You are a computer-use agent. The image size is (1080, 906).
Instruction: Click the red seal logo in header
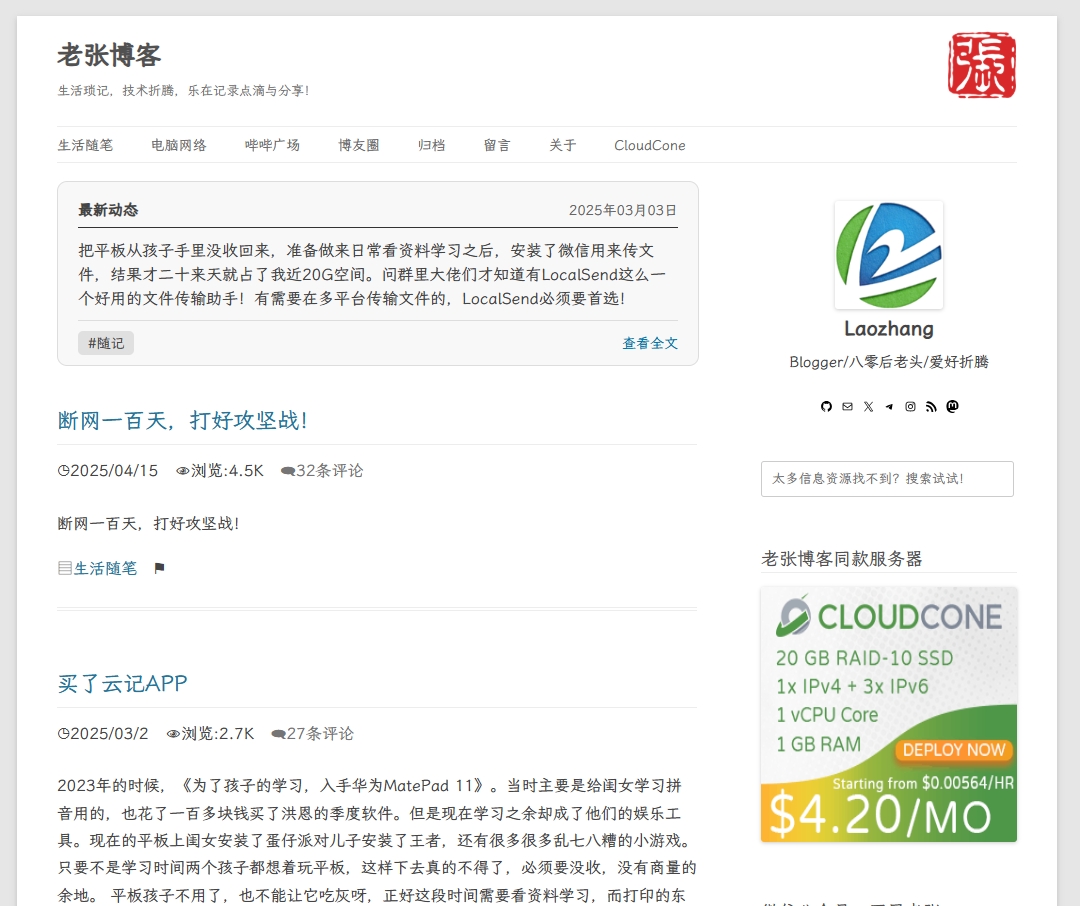pos(982,66)
